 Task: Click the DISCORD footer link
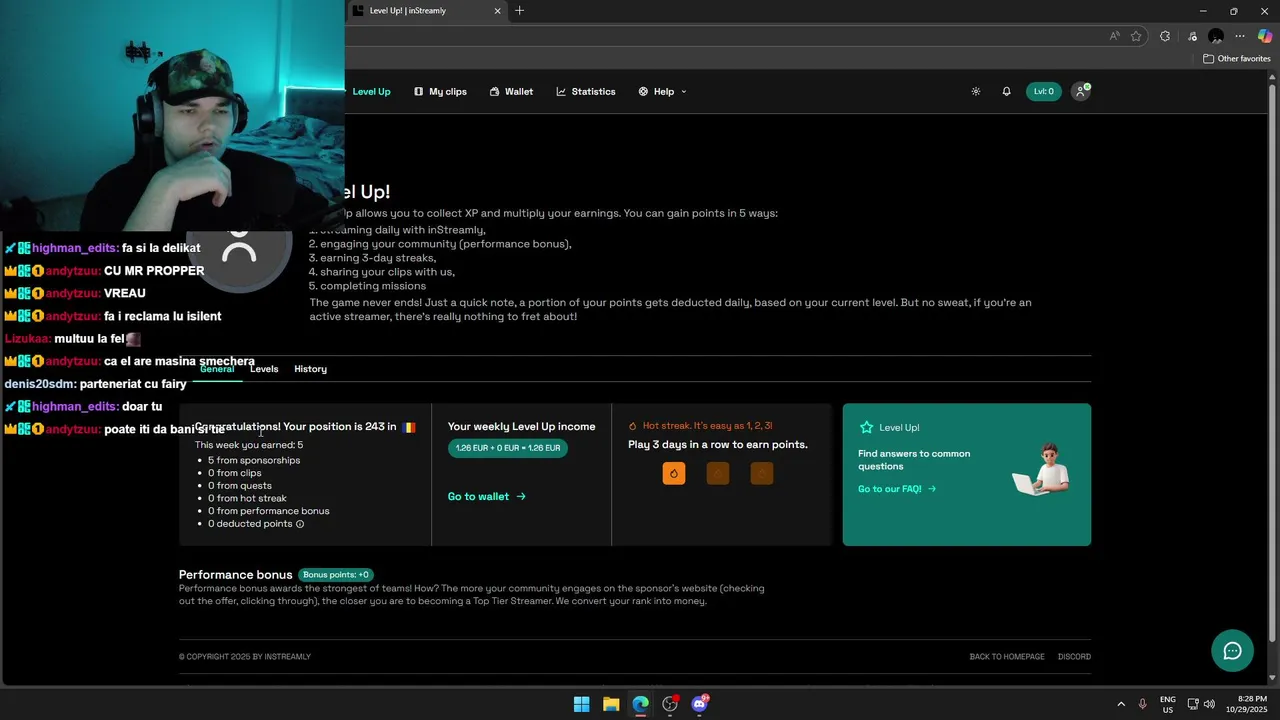[x=1074, y=657]
